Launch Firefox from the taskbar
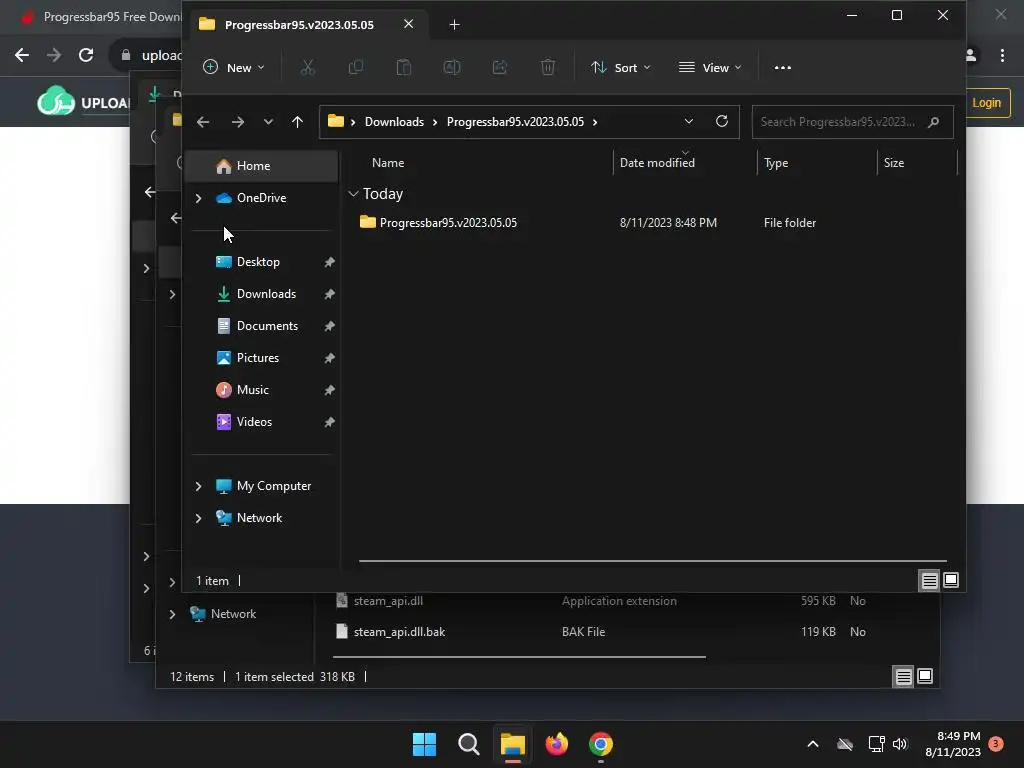The width and height of the screenshot is (1024, 768). (x=556, y=744)
